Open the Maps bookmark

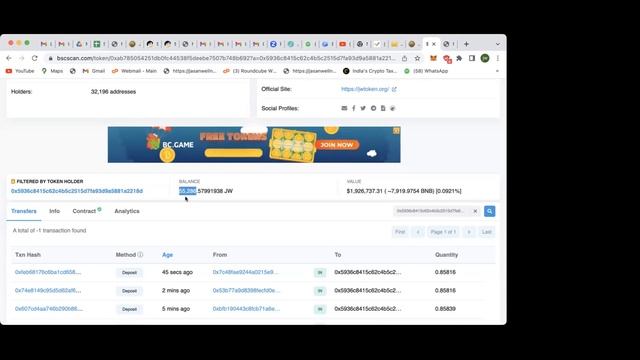pyautogui.click(x=52, y=71)
